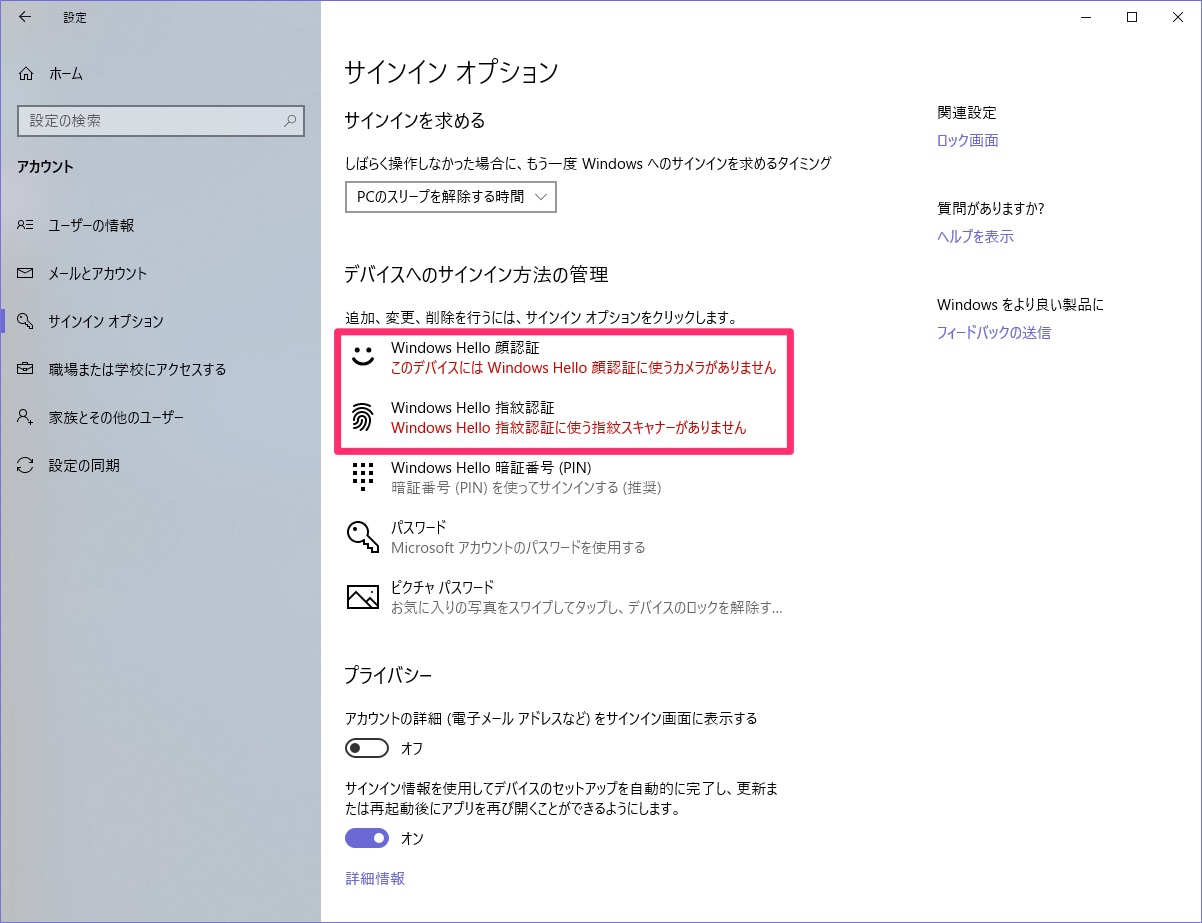Click the page title サインイン オプション

point(451,72)
